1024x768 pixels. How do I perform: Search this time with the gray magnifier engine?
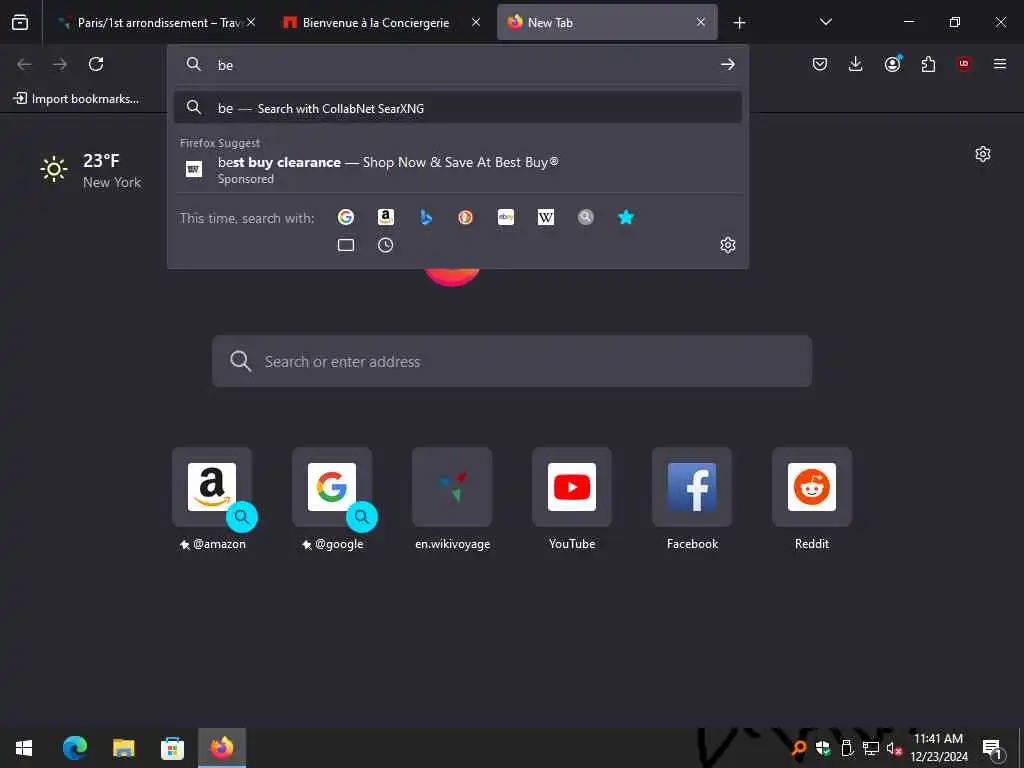click(586, 217)
